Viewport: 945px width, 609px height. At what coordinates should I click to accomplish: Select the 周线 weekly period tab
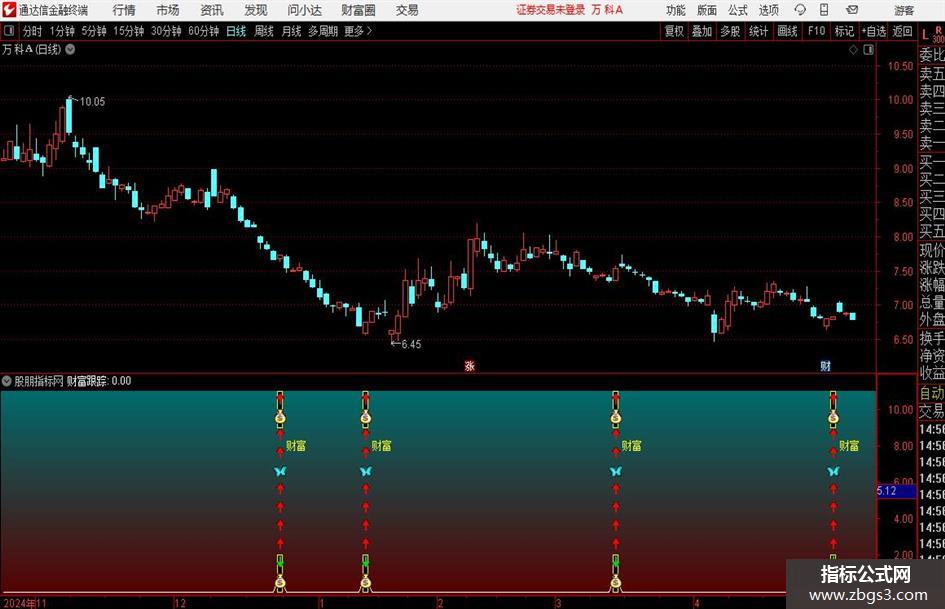tap(263, 31)
